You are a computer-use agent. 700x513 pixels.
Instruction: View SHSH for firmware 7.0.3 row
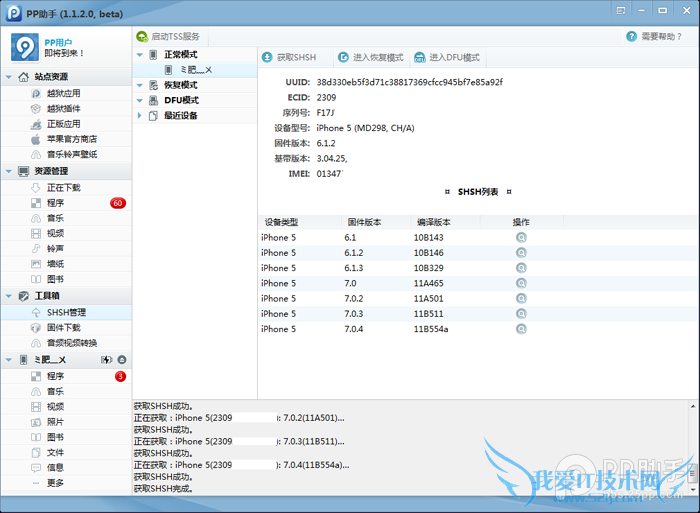coord(521,313)
